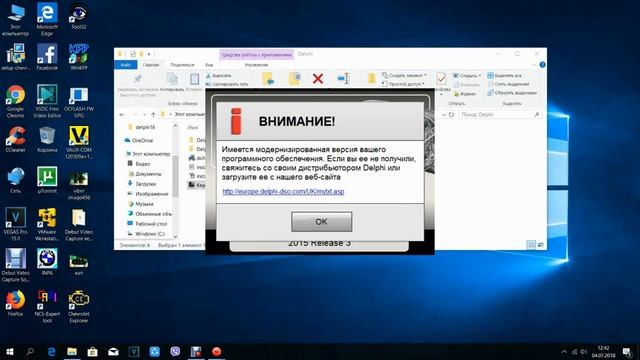Expand the Открыть dropdown in ribbon
Screen dimensions: 640x360
coord(467,76)
